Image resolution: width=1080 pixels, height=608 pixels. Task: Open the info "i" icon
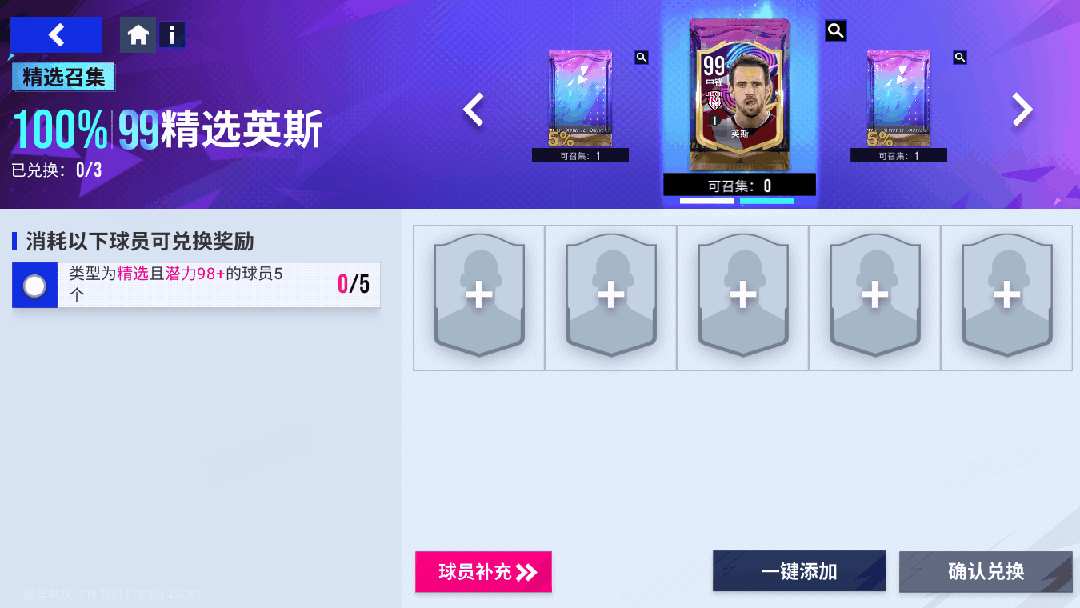point(172,35)
